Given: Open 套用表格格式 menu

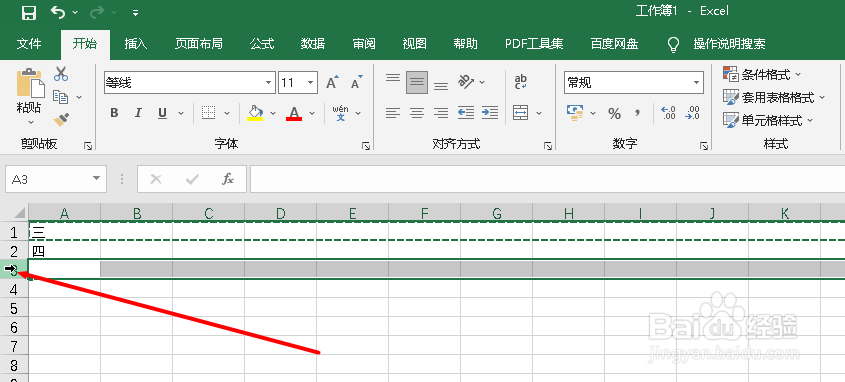Looking at the screenshot, I should coord(774,98).
